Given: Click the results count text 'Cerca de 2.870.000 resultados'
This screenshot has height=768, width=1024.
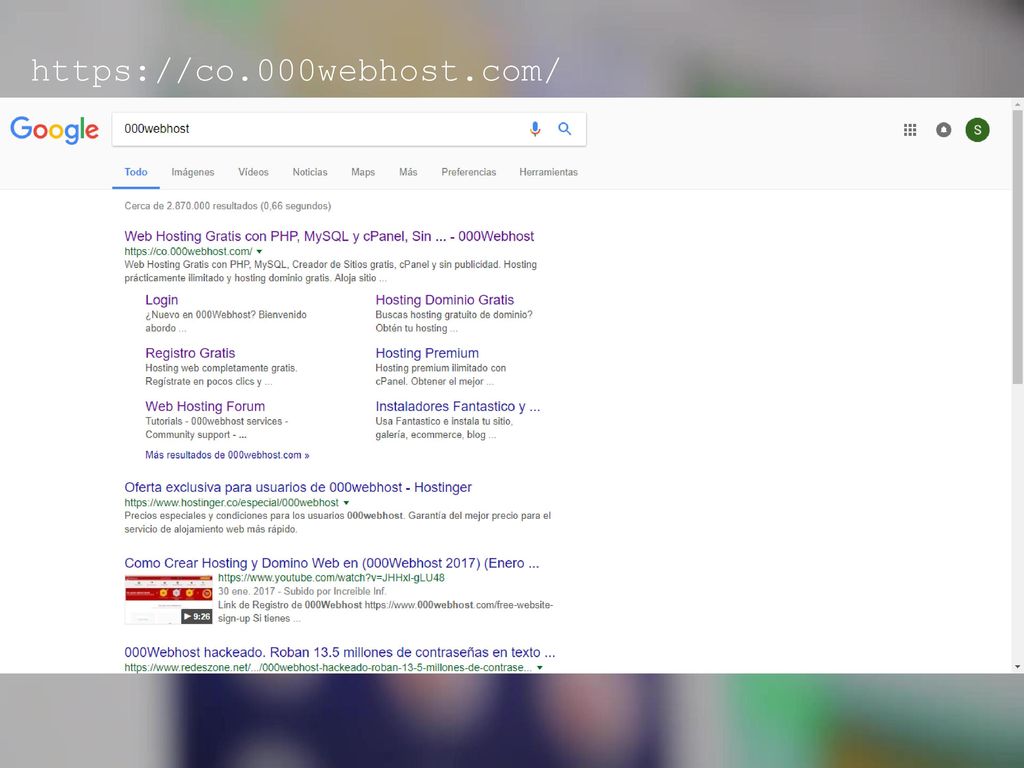Looking at the screenshot, I should point(191,206).
